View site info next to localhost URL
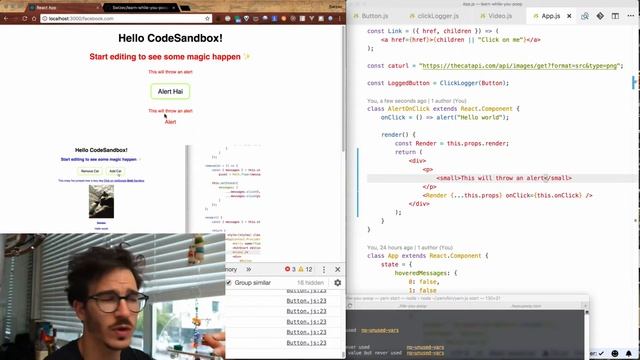The height and width of the screenshot is (360, 640). click(45, 18)
